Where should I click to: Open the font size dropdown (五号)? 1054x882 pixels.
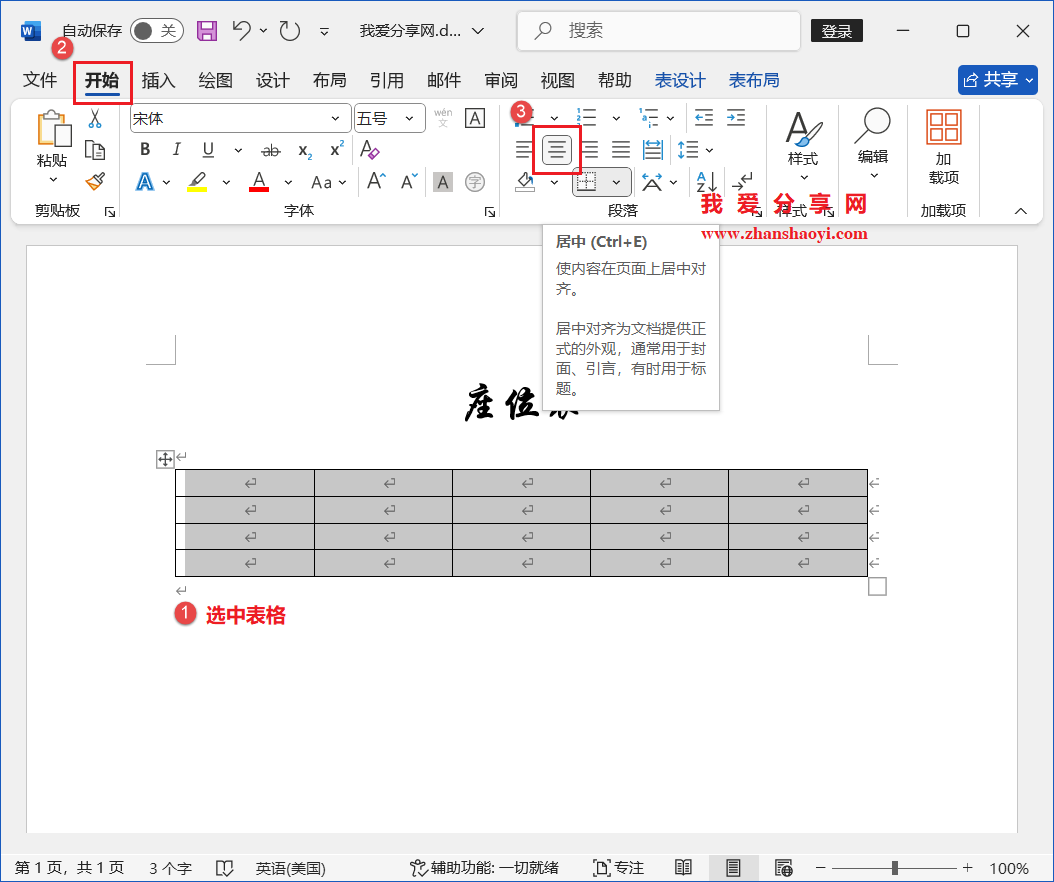(409, 119)
